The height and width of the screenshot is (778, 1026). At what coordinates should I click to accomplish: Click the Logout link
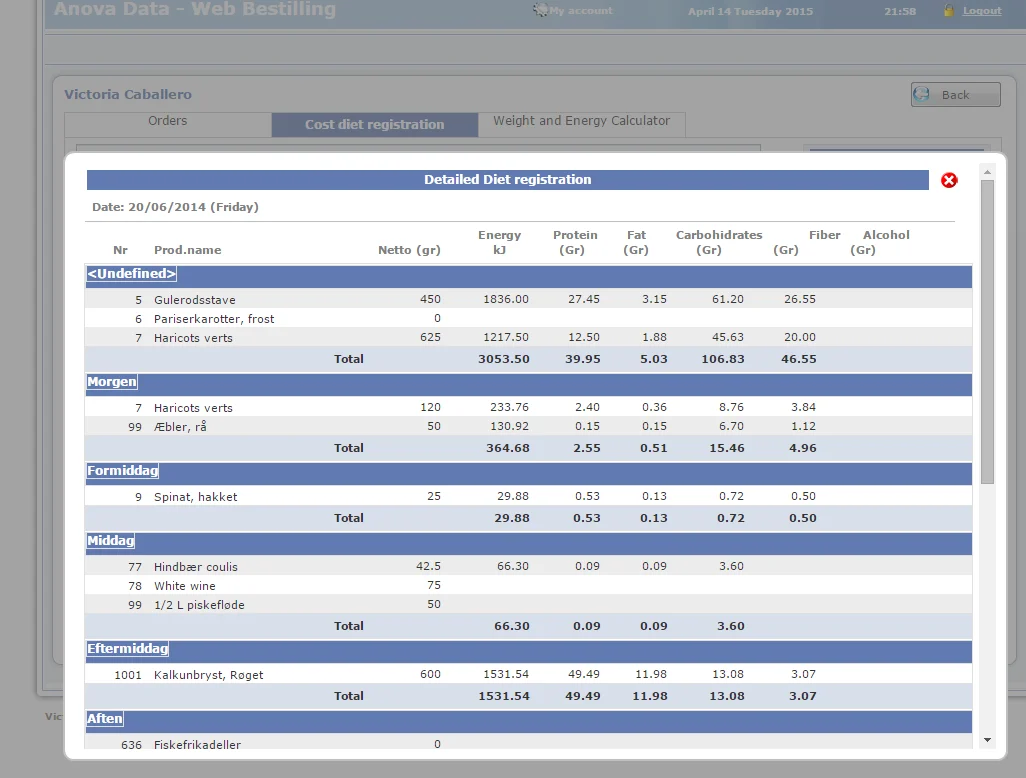981,11
